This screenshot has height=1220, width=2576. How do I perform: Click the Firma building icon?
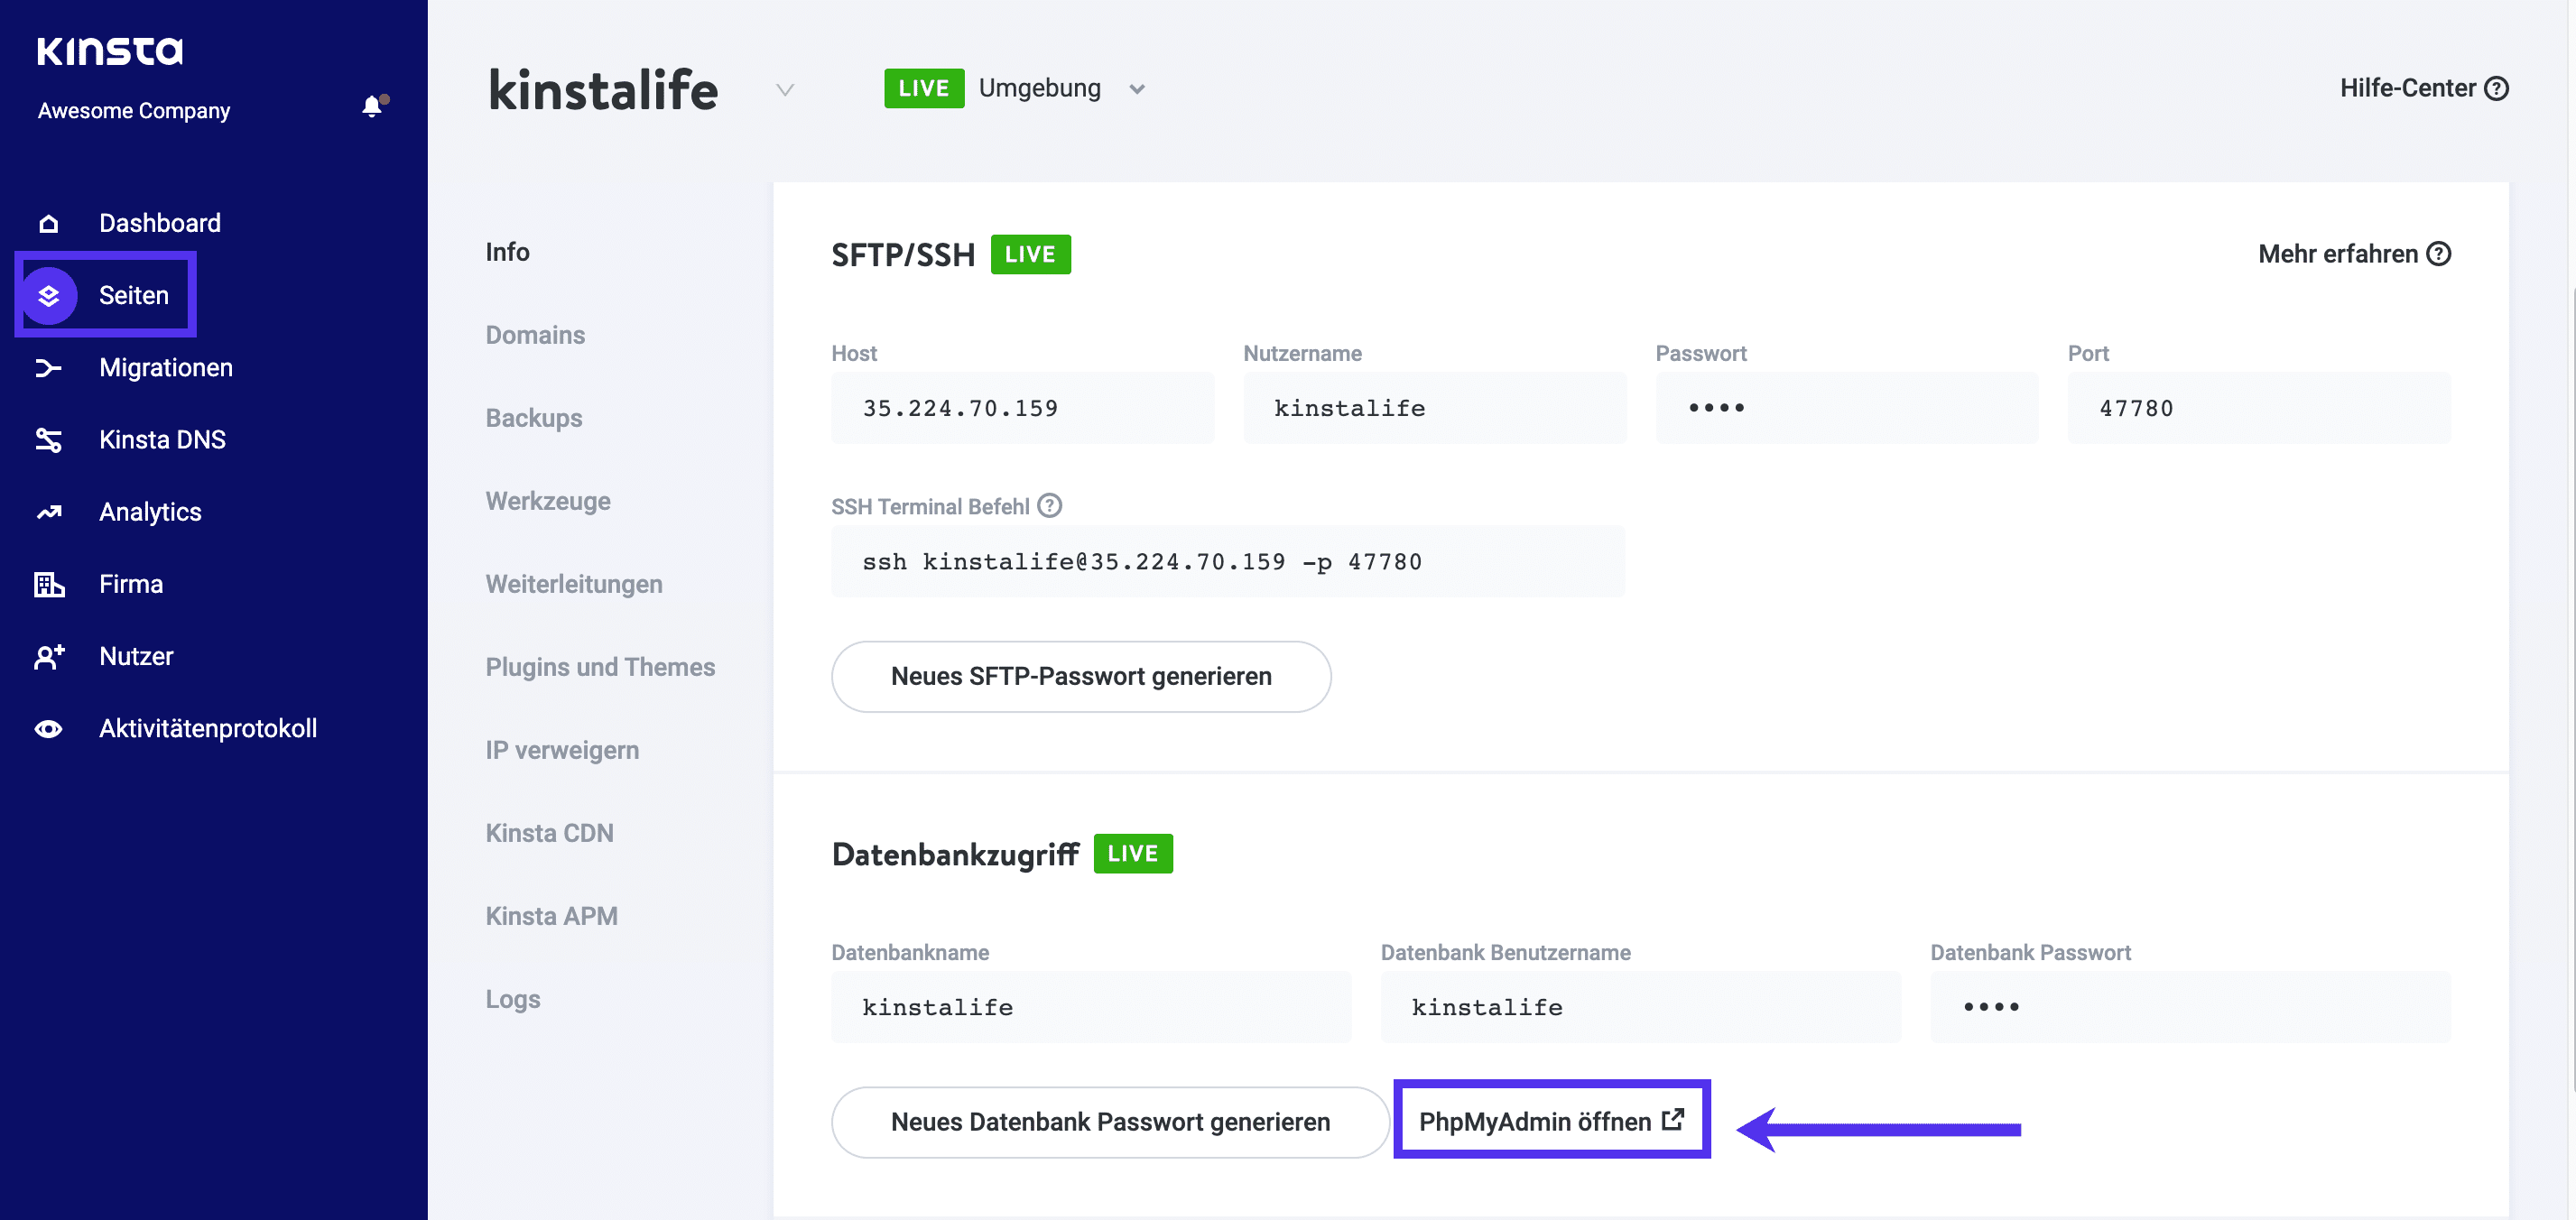pos(49,583)
